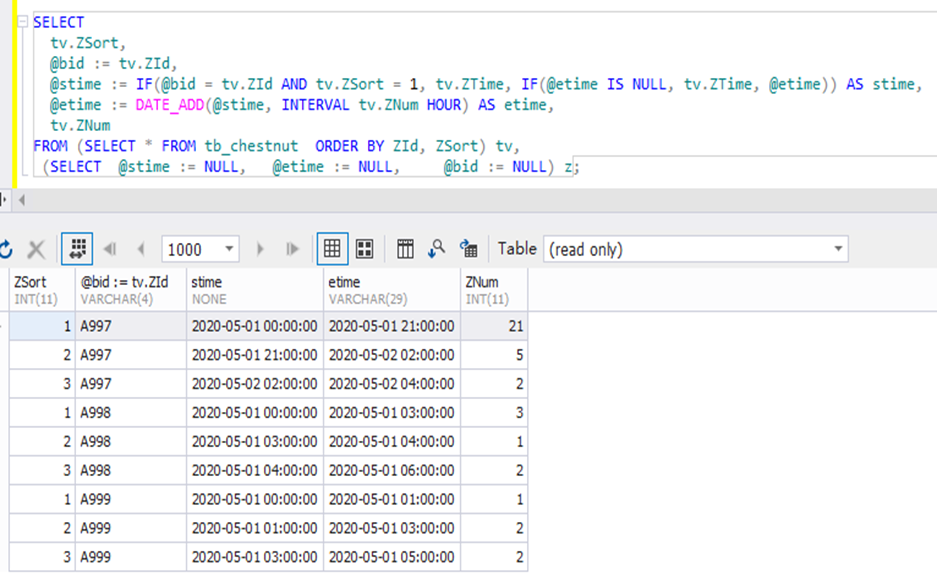Open the 1000 rows-per-page dropdown

[229, 249]
